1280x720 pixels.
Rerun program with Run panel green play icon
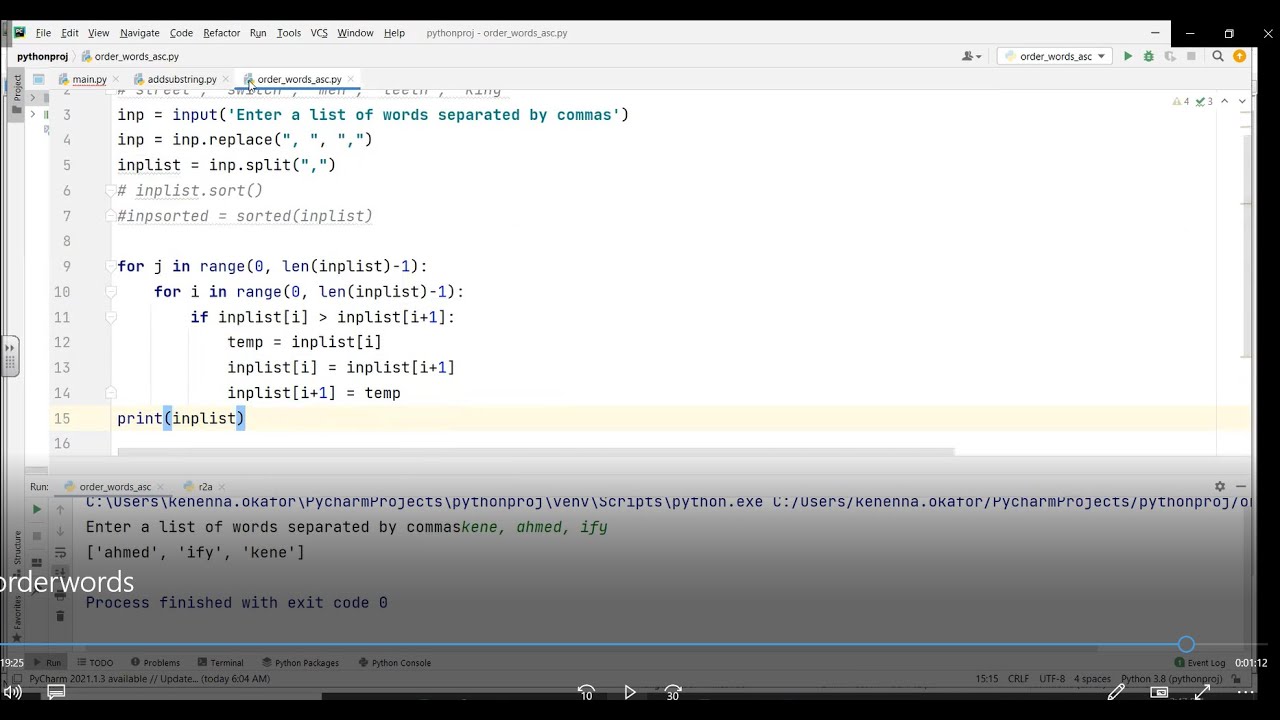pos(37,510)
